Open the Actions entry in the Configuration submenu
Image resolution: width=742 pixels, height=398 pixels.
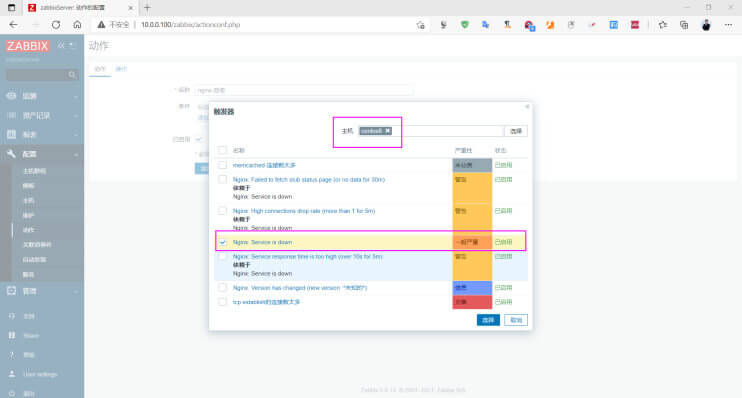coord(28,230)
